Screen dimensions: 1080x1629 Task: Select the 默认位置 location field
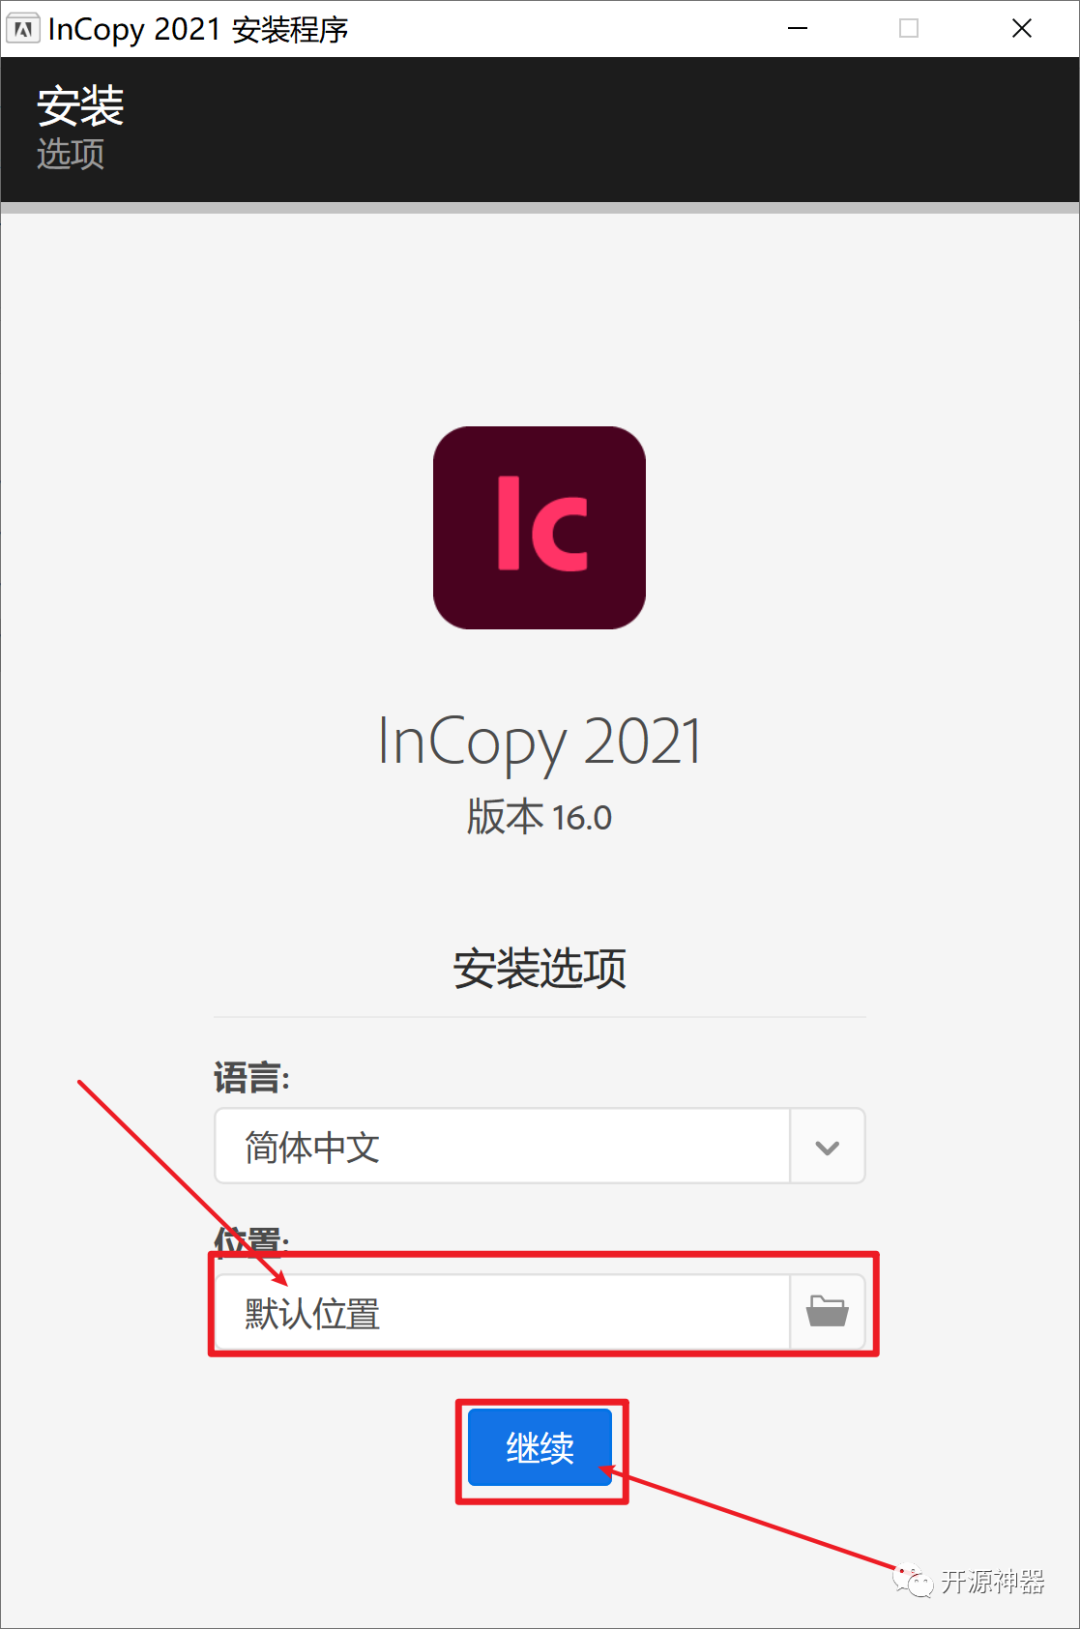502,1312
